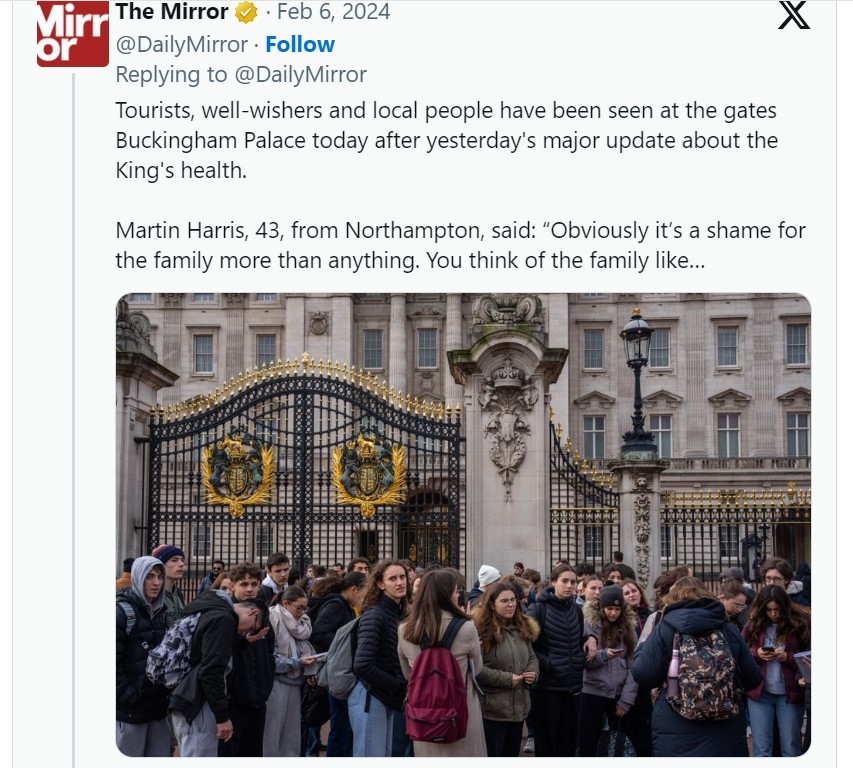
Task: Click the right golden crest on the gate
Action: tap(369, 472)
